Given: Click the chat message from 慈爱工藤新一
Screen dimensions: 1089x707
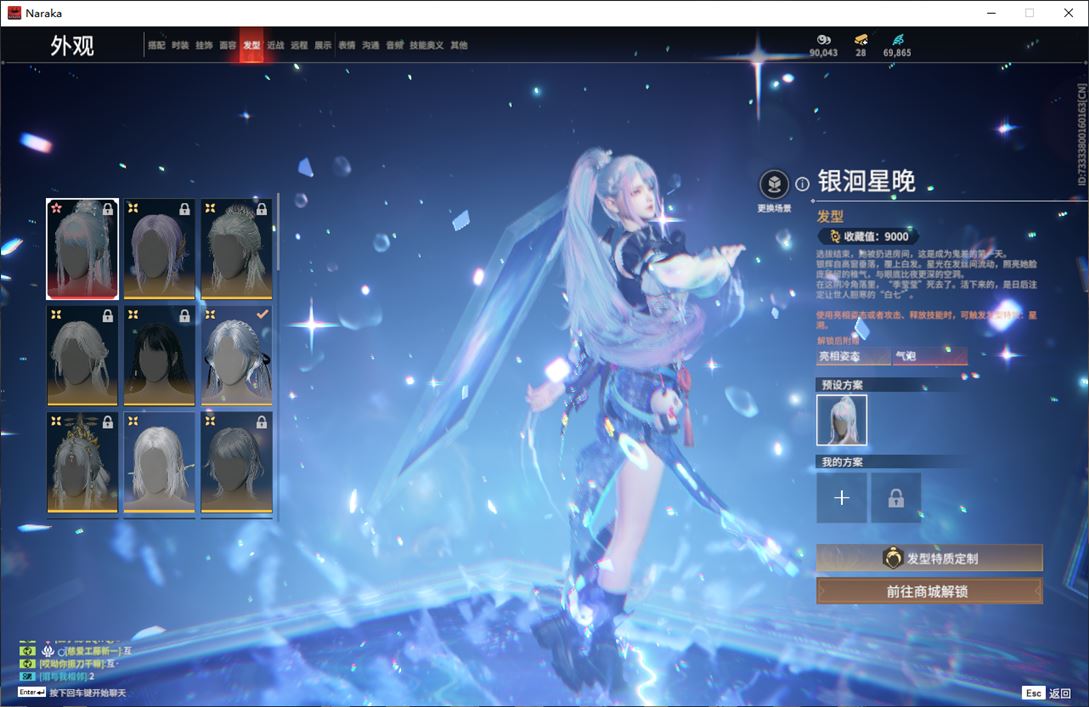Looking at the screenshot, I should pos(75,651).
